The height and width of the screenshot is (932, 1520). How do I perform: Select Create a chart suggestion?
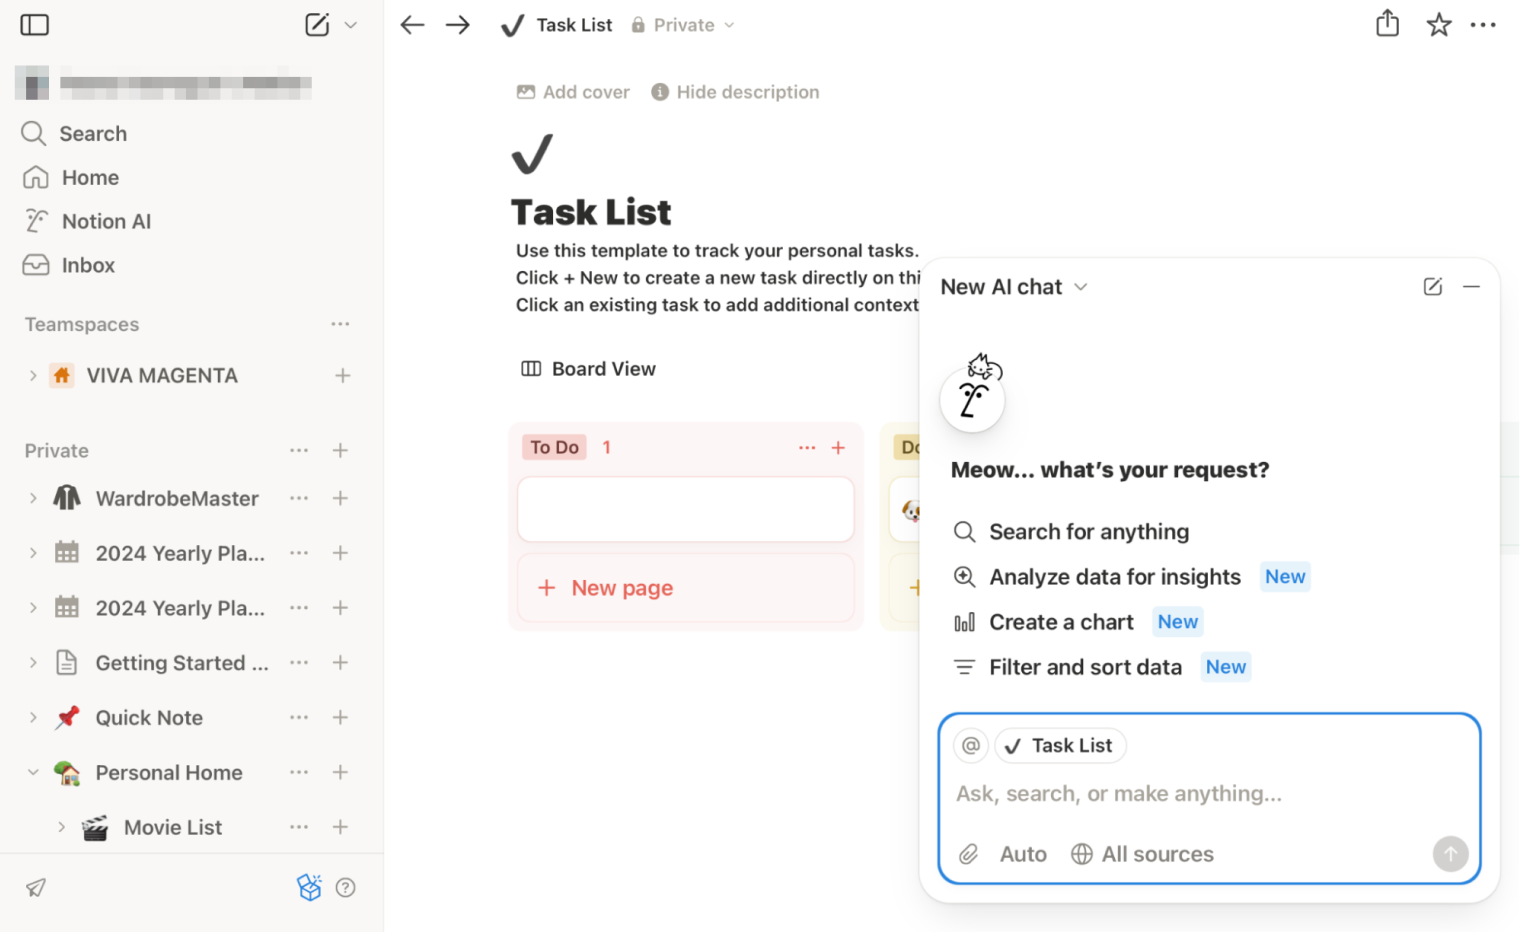coord(1077,622)
